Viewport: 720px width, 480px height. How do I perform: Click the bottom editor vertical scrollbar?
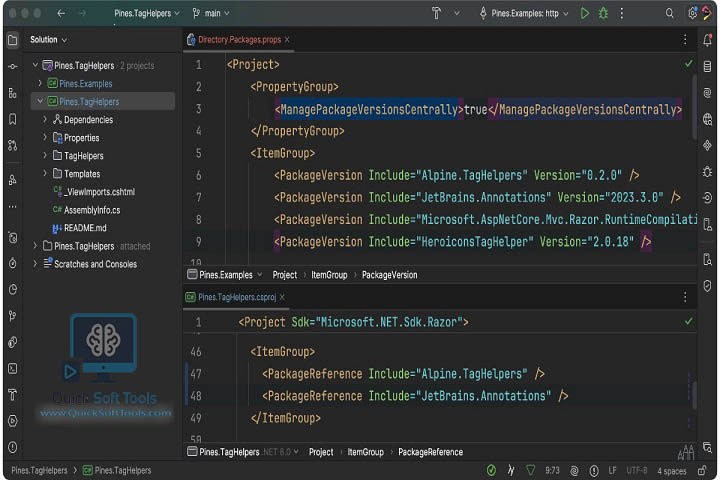click(x=694, y=394)
